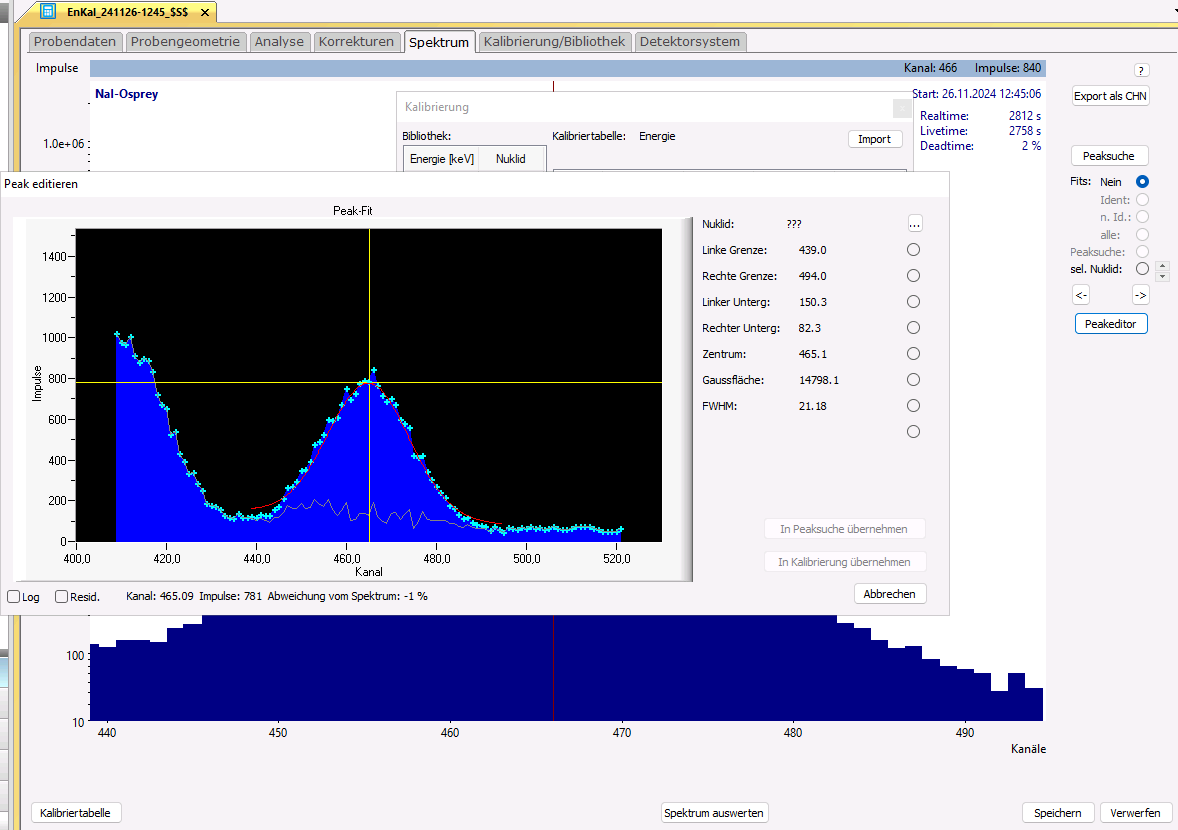Decrease sel. Nuklid with the down spinner

pyautogui.click(x=1161, y=275)
